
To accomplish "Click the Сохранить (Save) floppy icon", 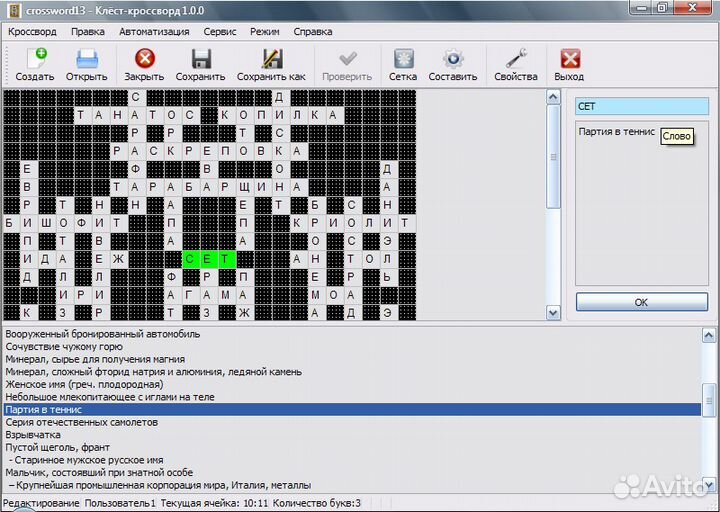I will pos(200,59).
